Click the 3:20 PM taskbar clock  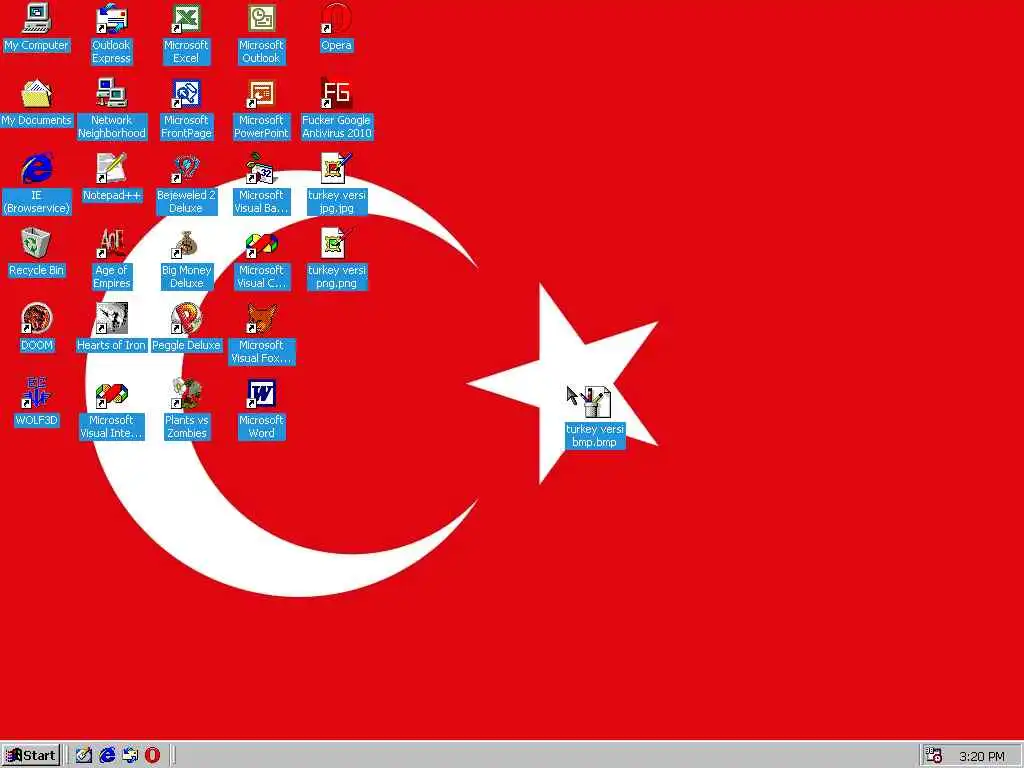982,757
